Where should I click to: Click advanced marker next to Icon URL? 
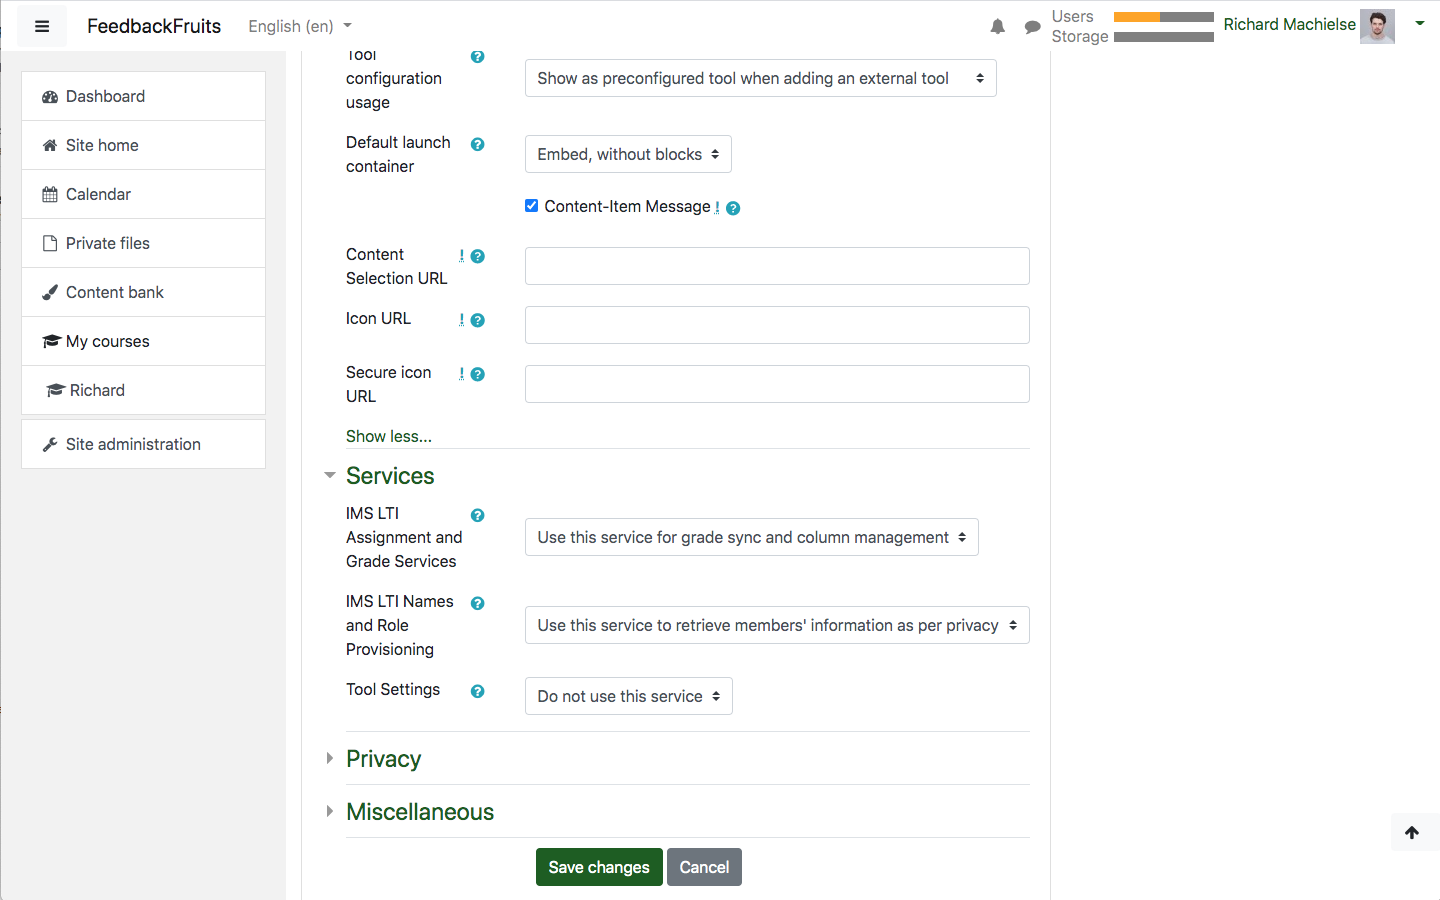point(461,320)
